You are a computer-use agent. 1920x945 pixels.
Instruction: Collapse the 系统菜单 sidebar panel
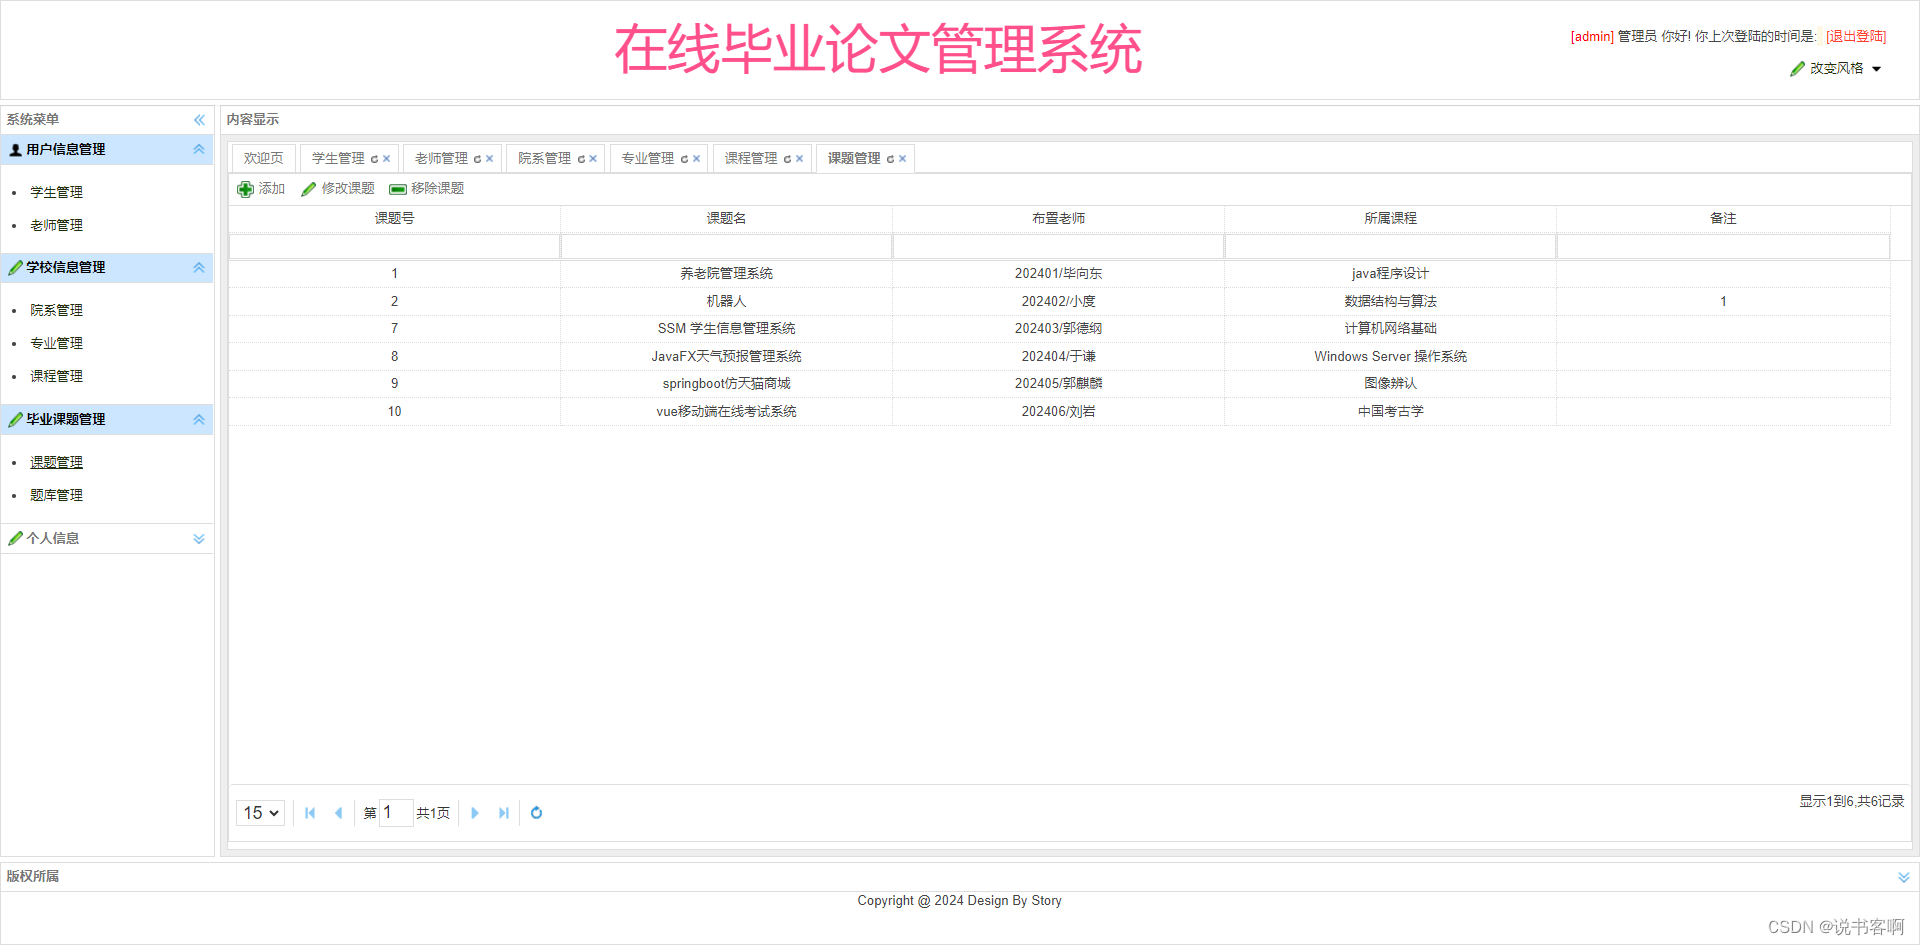point(199,120)
